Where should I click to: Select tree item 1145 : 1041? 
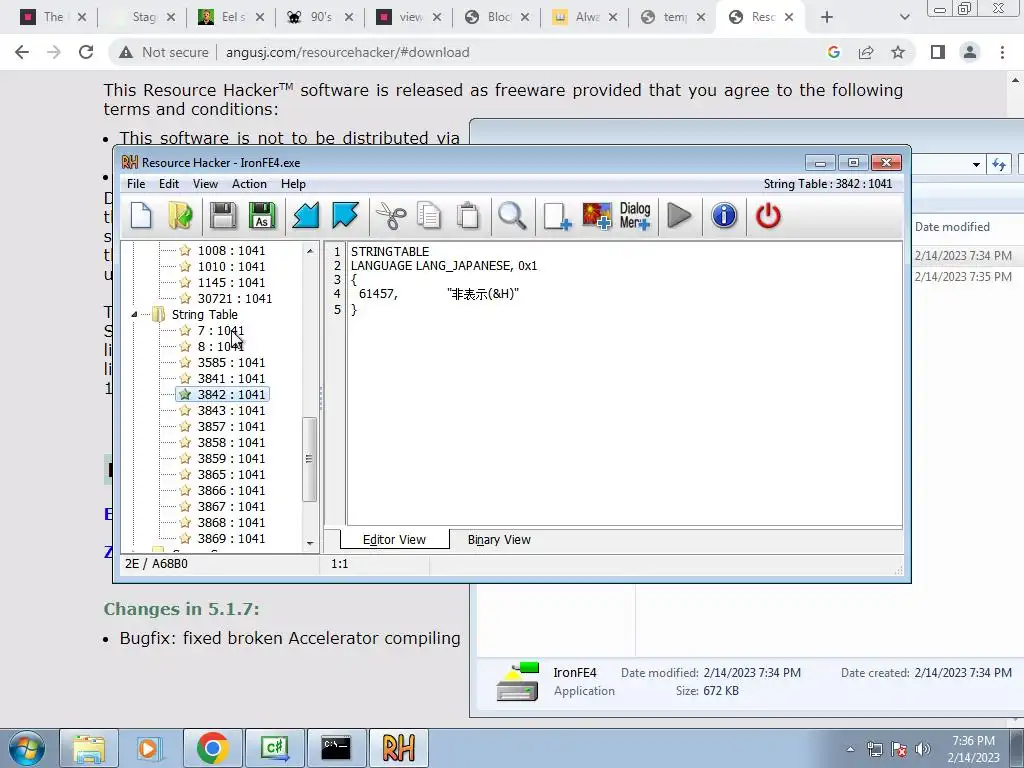(x=231, y=283)
